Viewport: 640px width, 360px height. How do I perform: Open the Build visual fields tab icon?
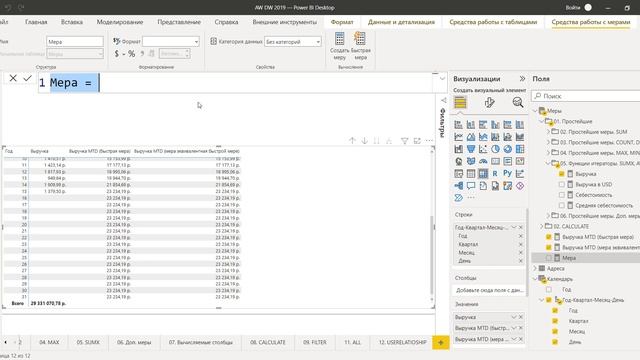pos(460,102)
